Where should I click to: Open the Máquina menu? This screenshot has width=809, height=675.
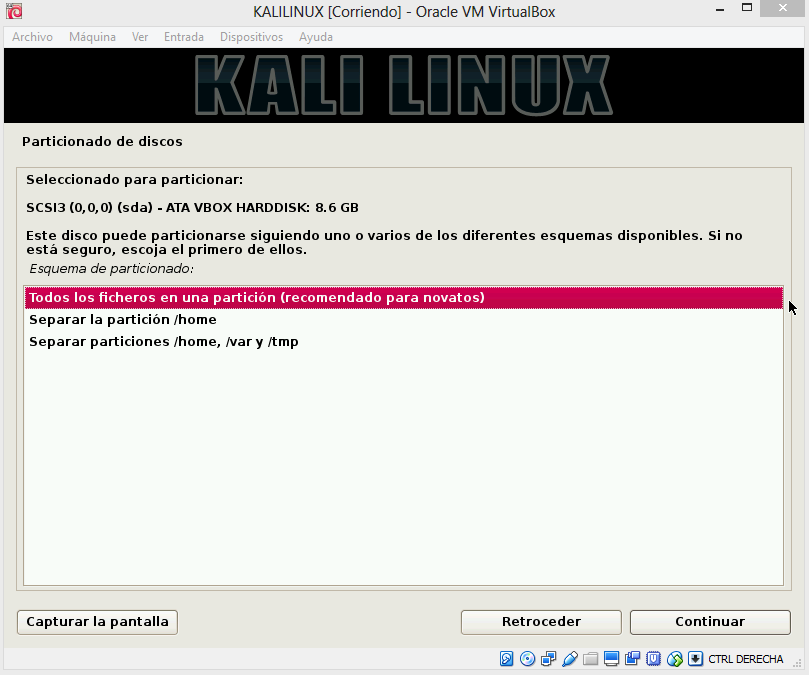pos(92,37)
